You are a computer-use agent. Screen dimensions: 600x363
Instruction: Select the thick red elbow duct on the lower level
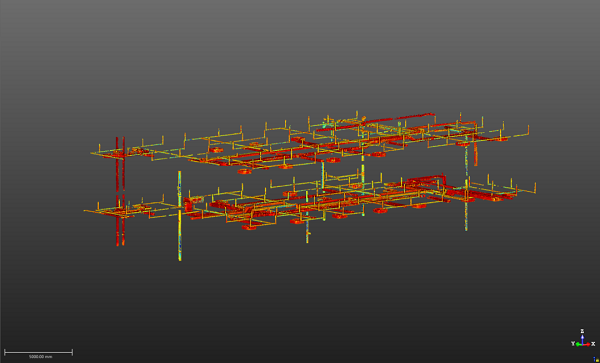click(x=428, y=180)
